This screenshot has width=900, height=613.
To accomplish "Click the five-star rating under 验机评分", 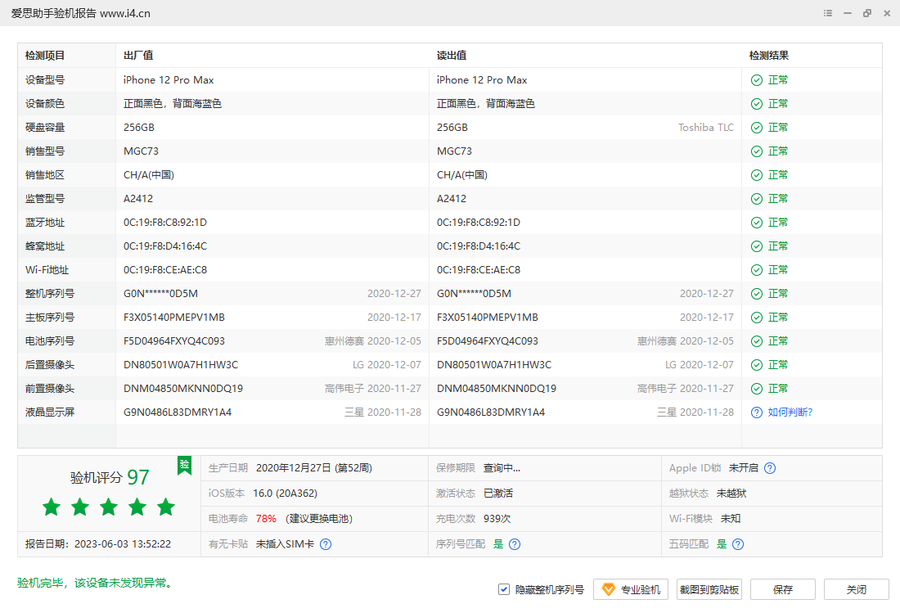I will point(109,507).
